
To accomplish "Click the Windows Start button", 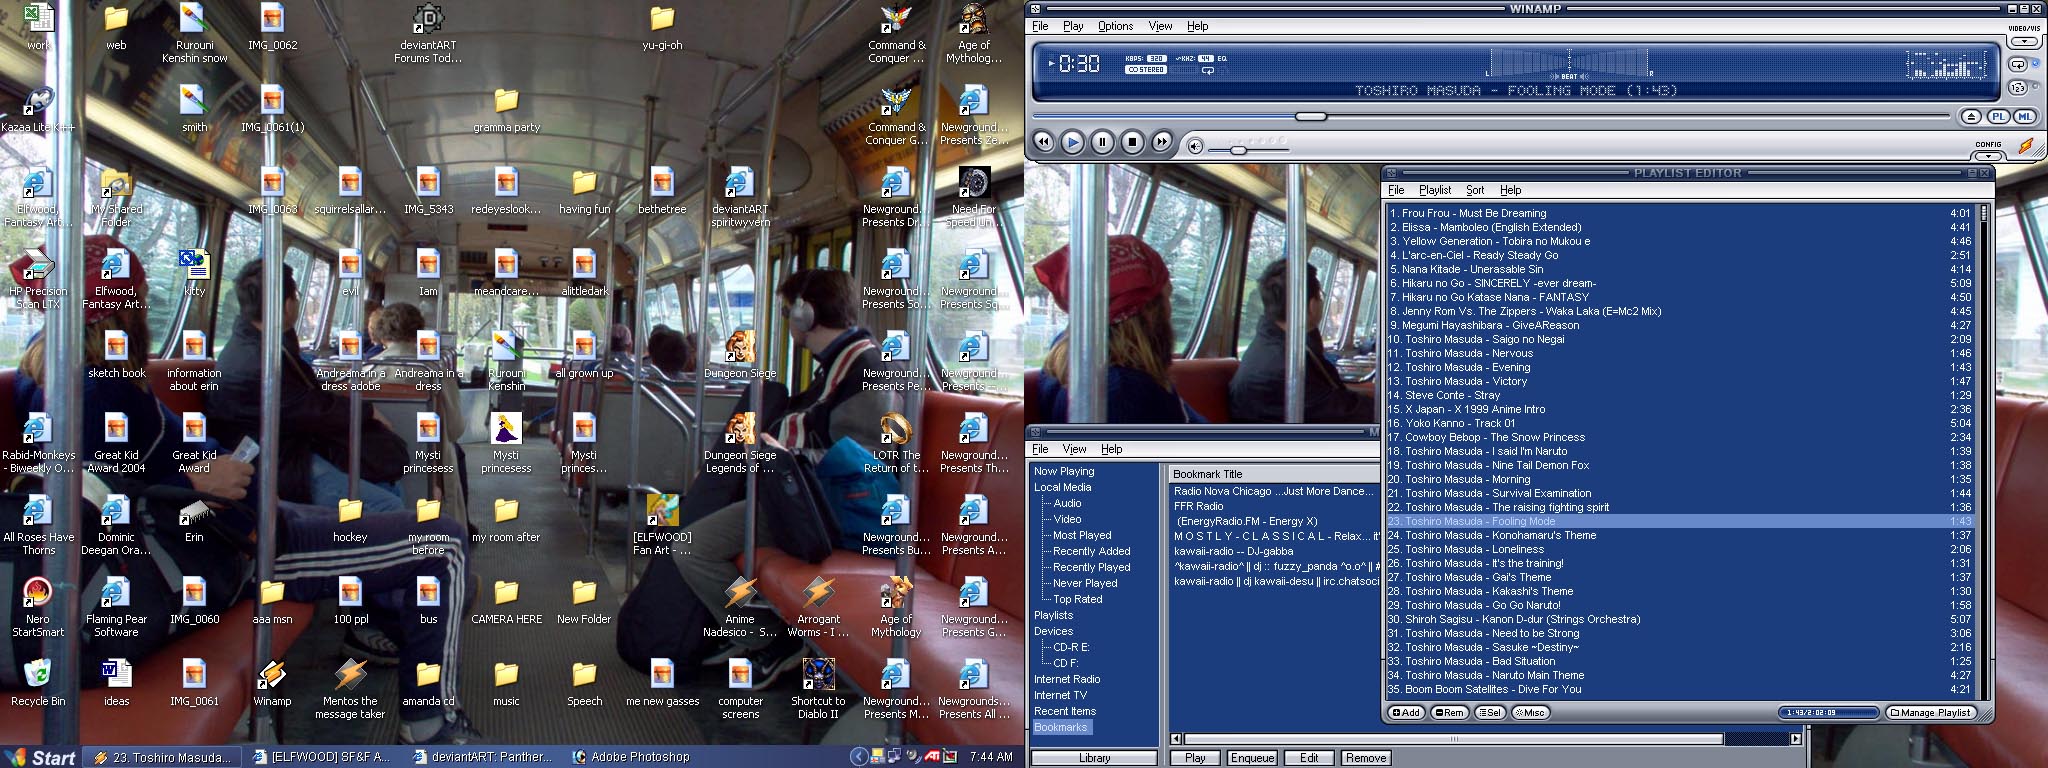I will 40,757.
